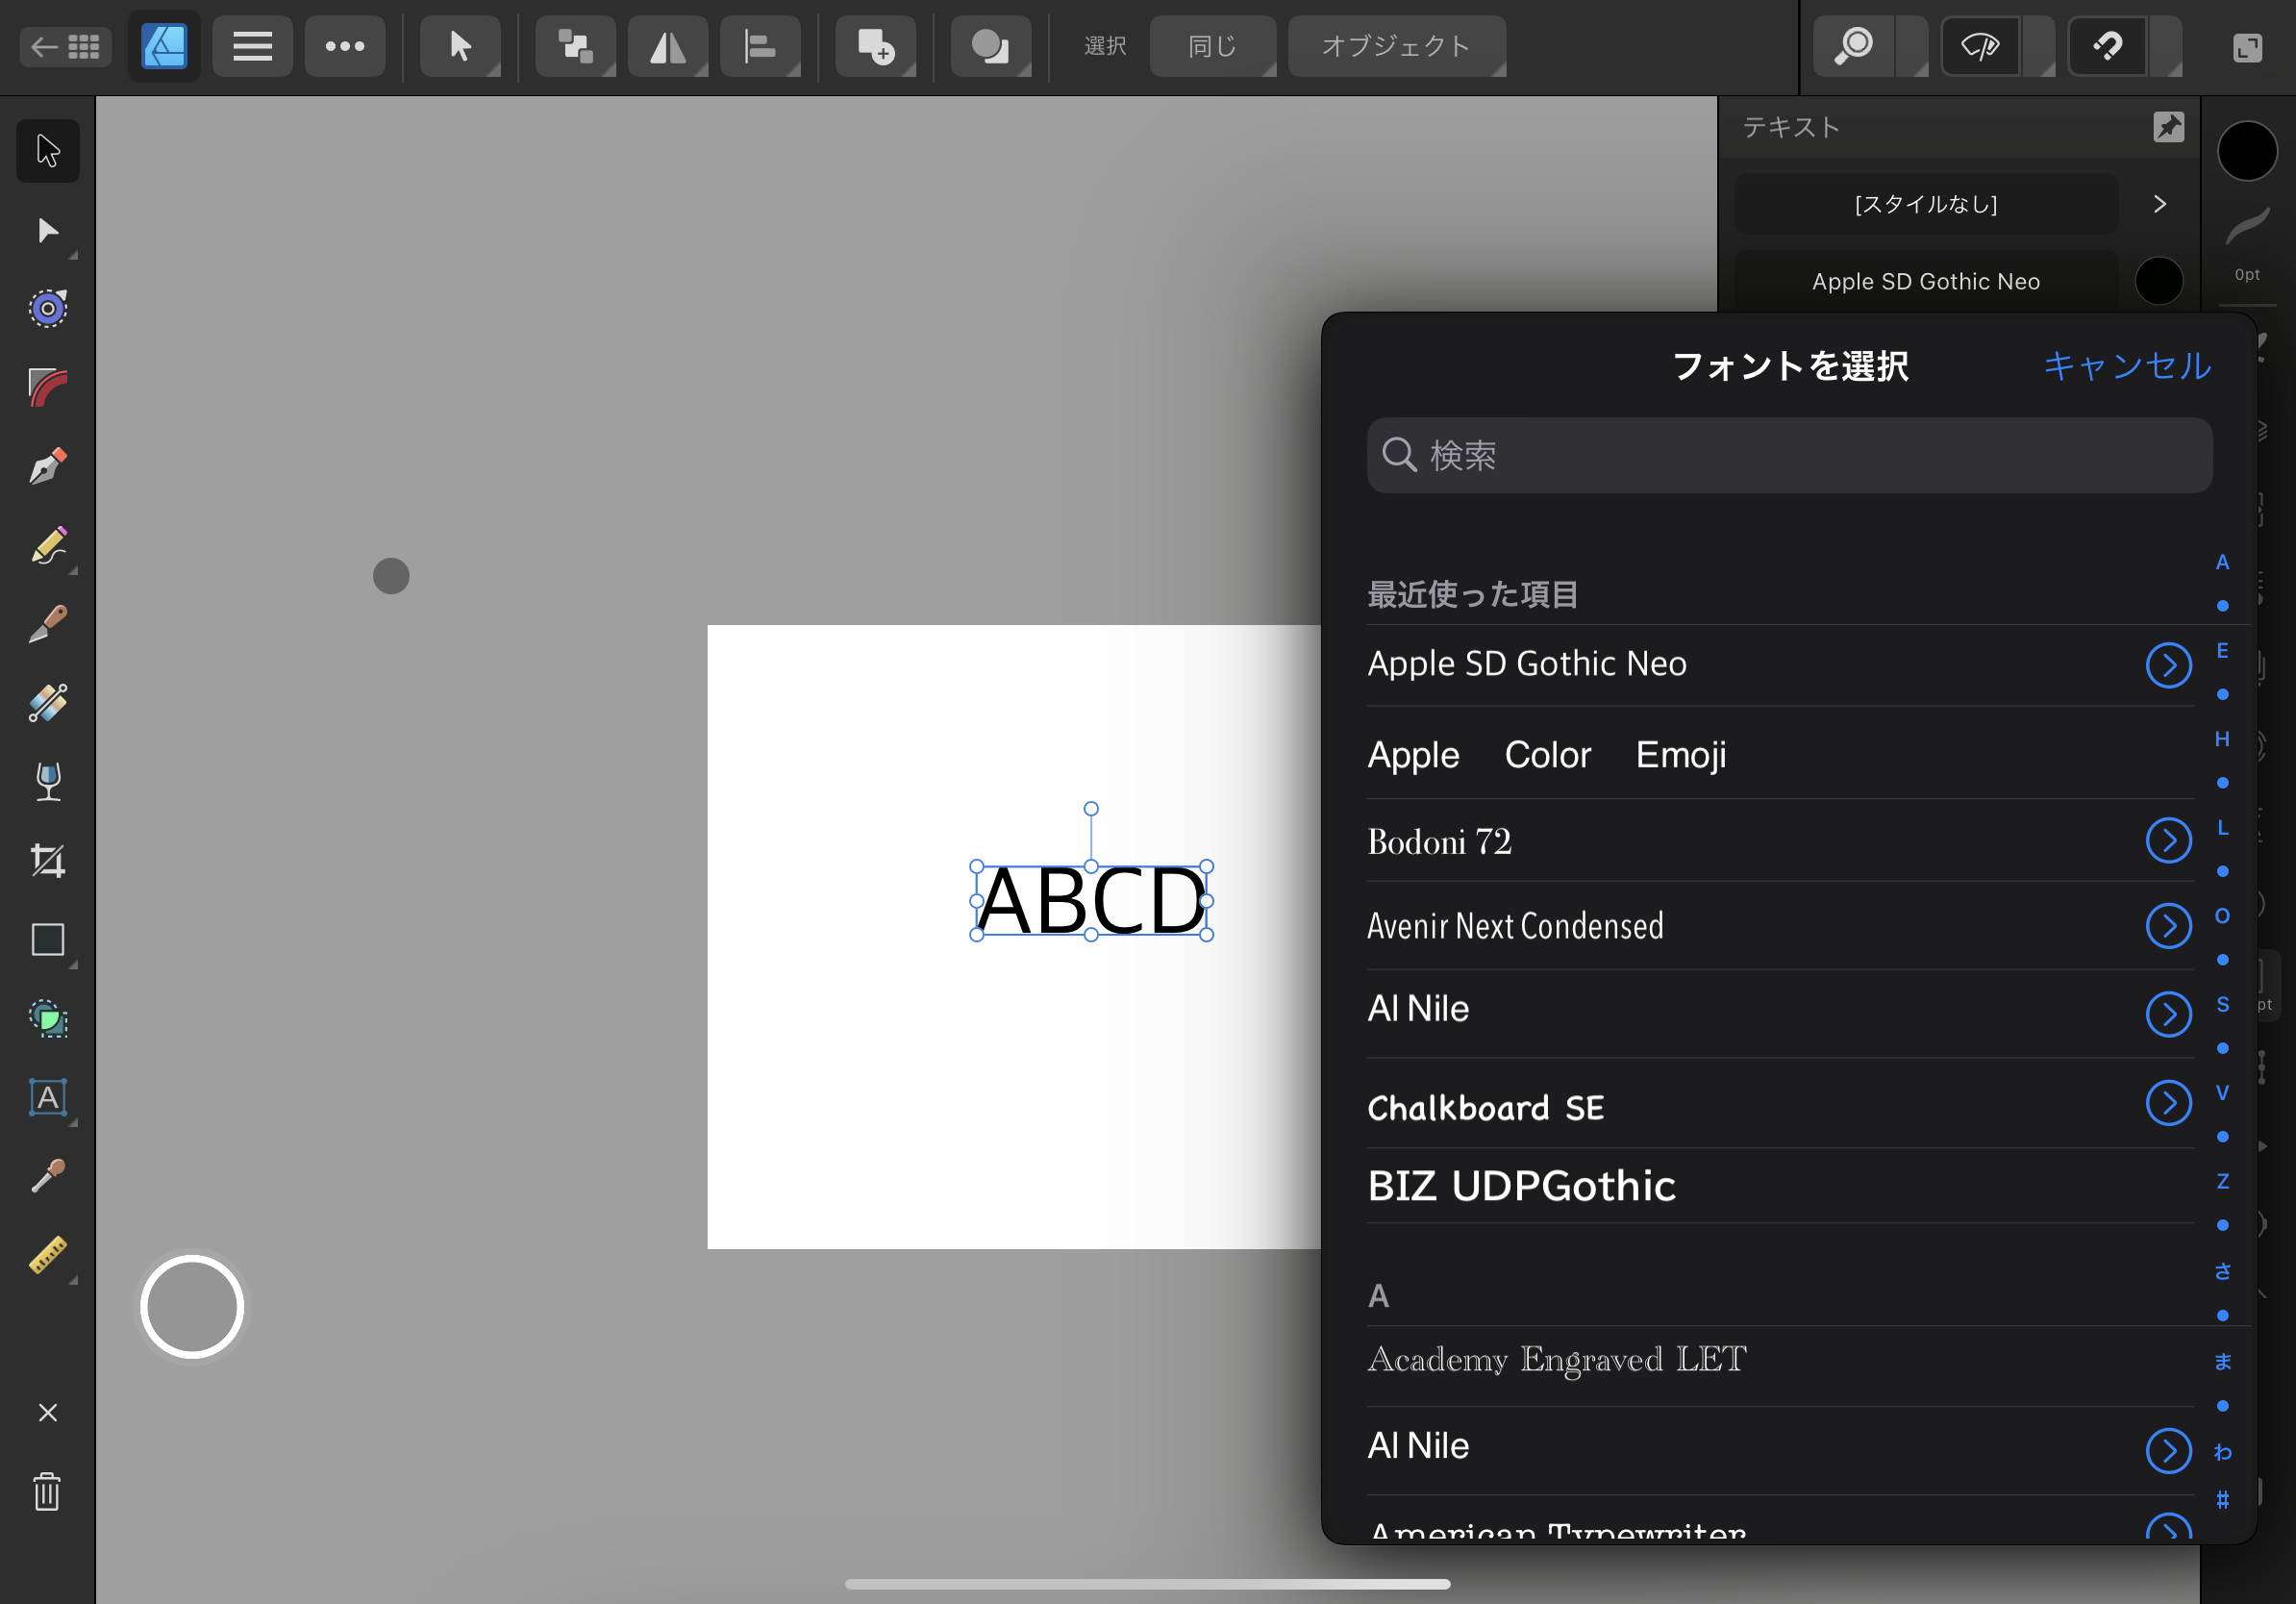This screenshot has height=1604, width=2296.
Task: Expand Apple SD Gothic Neo font styles
Action: pyautogui.click(x=2168, y=665)
